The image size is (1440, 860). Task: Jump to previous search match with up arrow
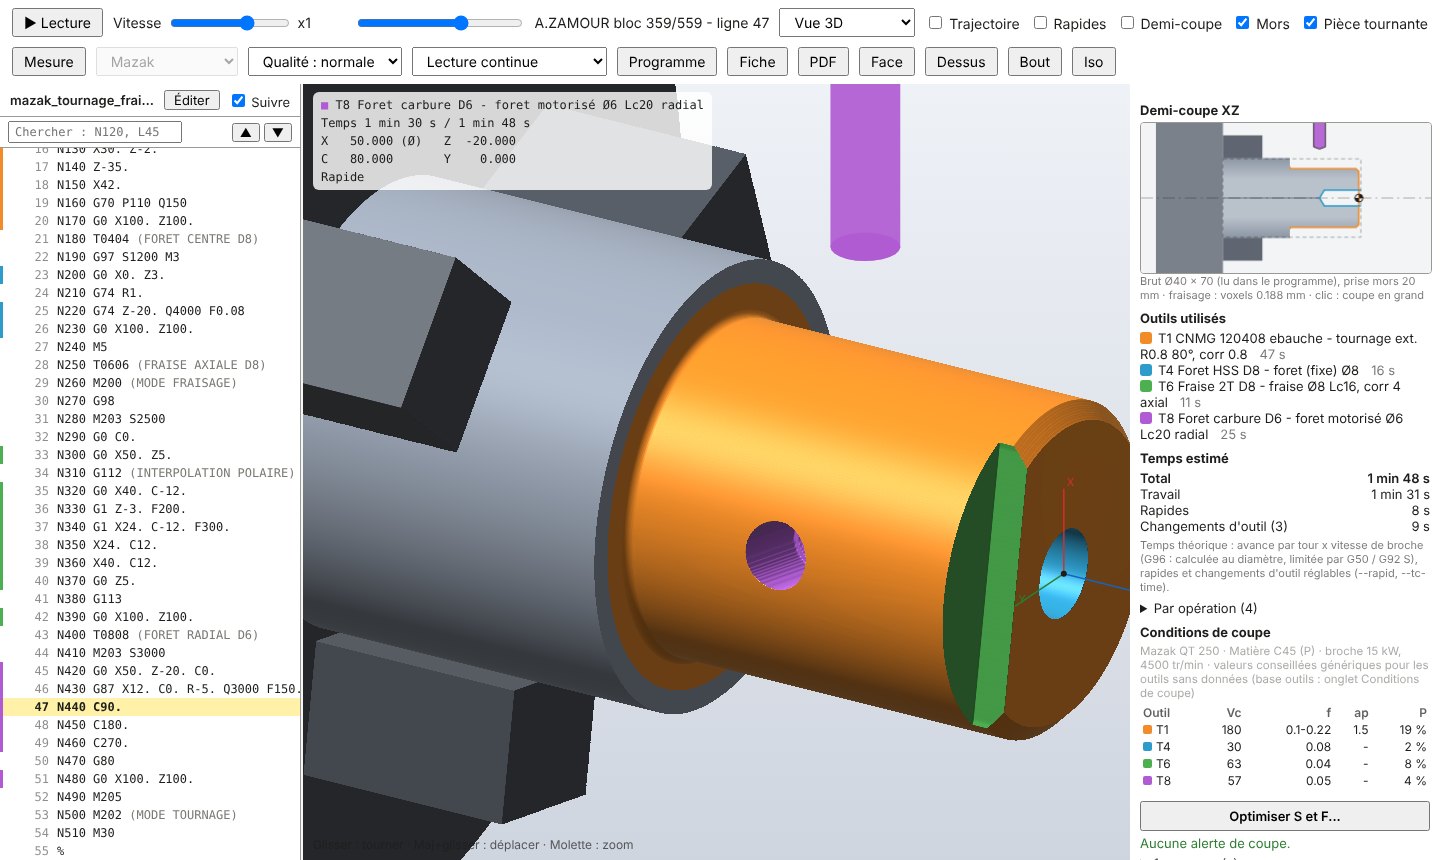point(246,132)
